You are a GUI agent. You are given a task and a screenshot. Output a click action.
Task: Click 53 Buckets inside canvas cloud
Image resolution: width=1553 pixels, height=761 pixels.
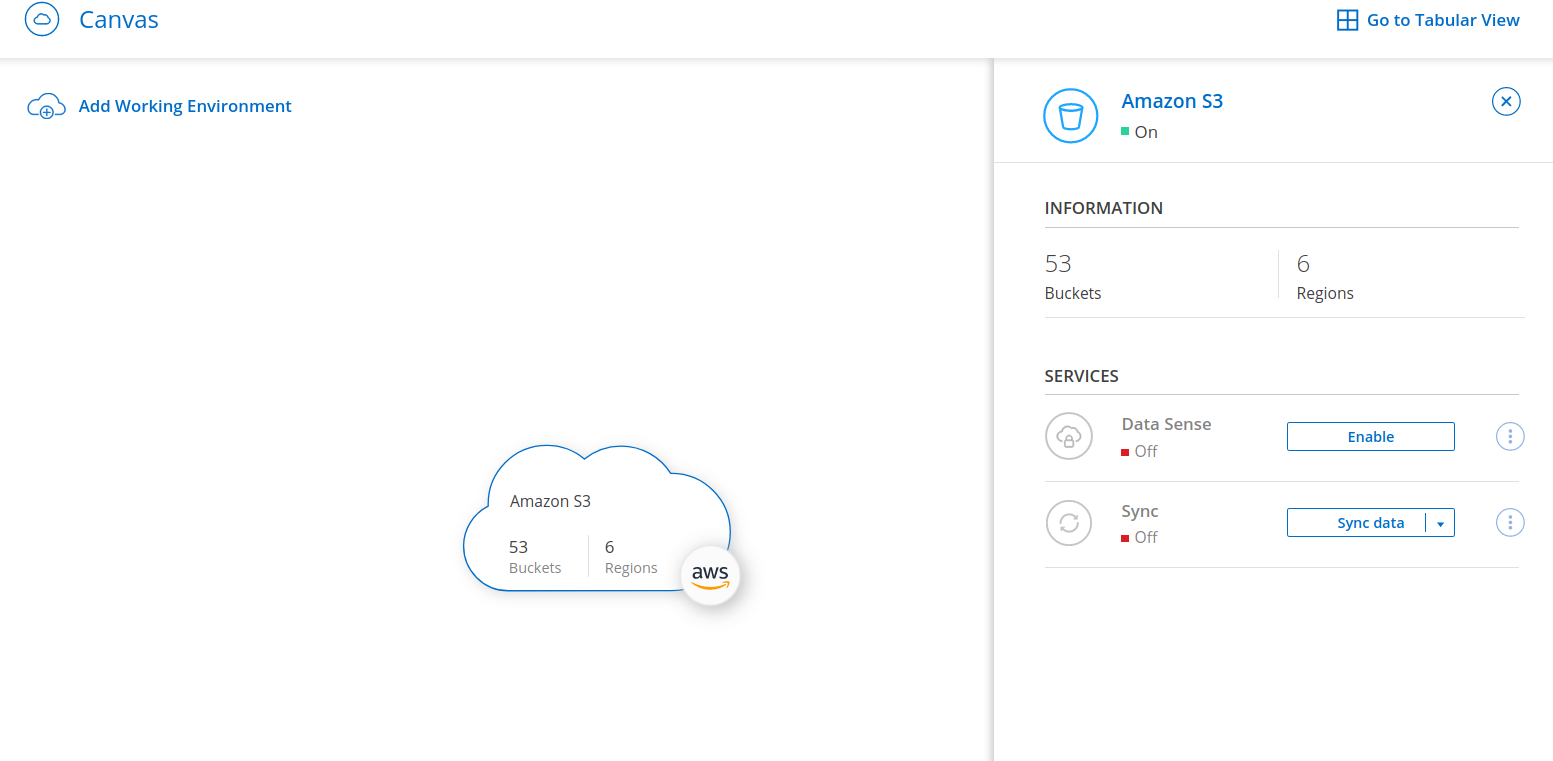[535, 557]
